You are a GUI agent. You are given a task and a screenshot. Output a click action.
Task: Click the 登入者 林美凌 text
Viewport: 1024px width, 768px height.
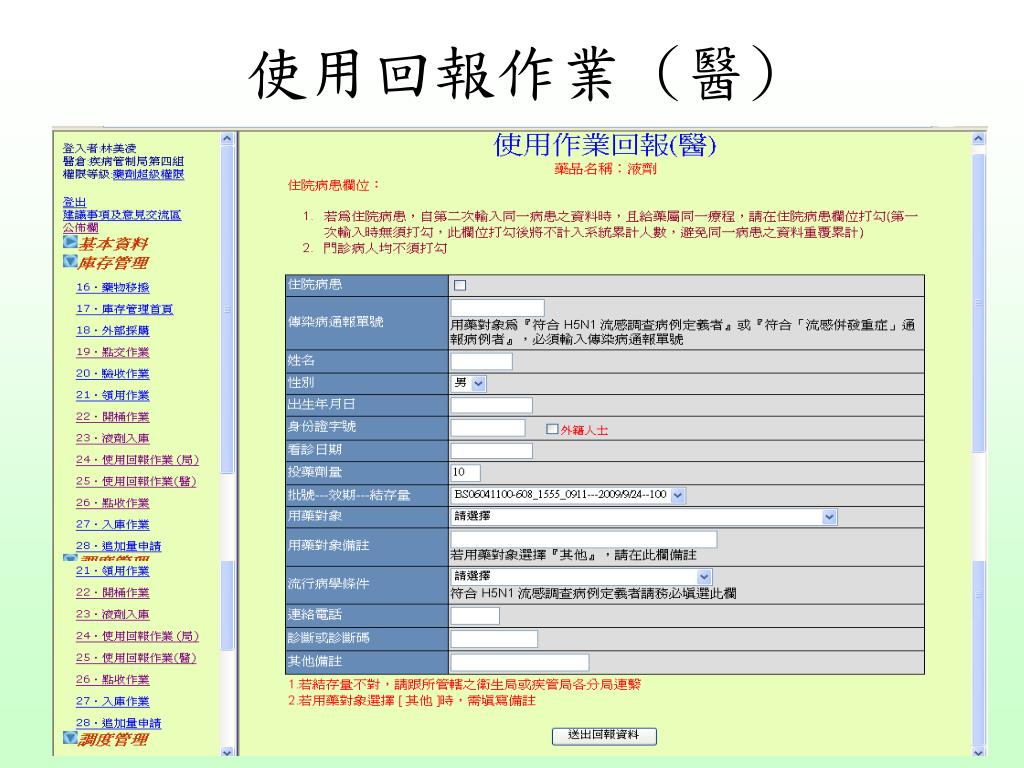pyautogui.click(x=99, y=148)
